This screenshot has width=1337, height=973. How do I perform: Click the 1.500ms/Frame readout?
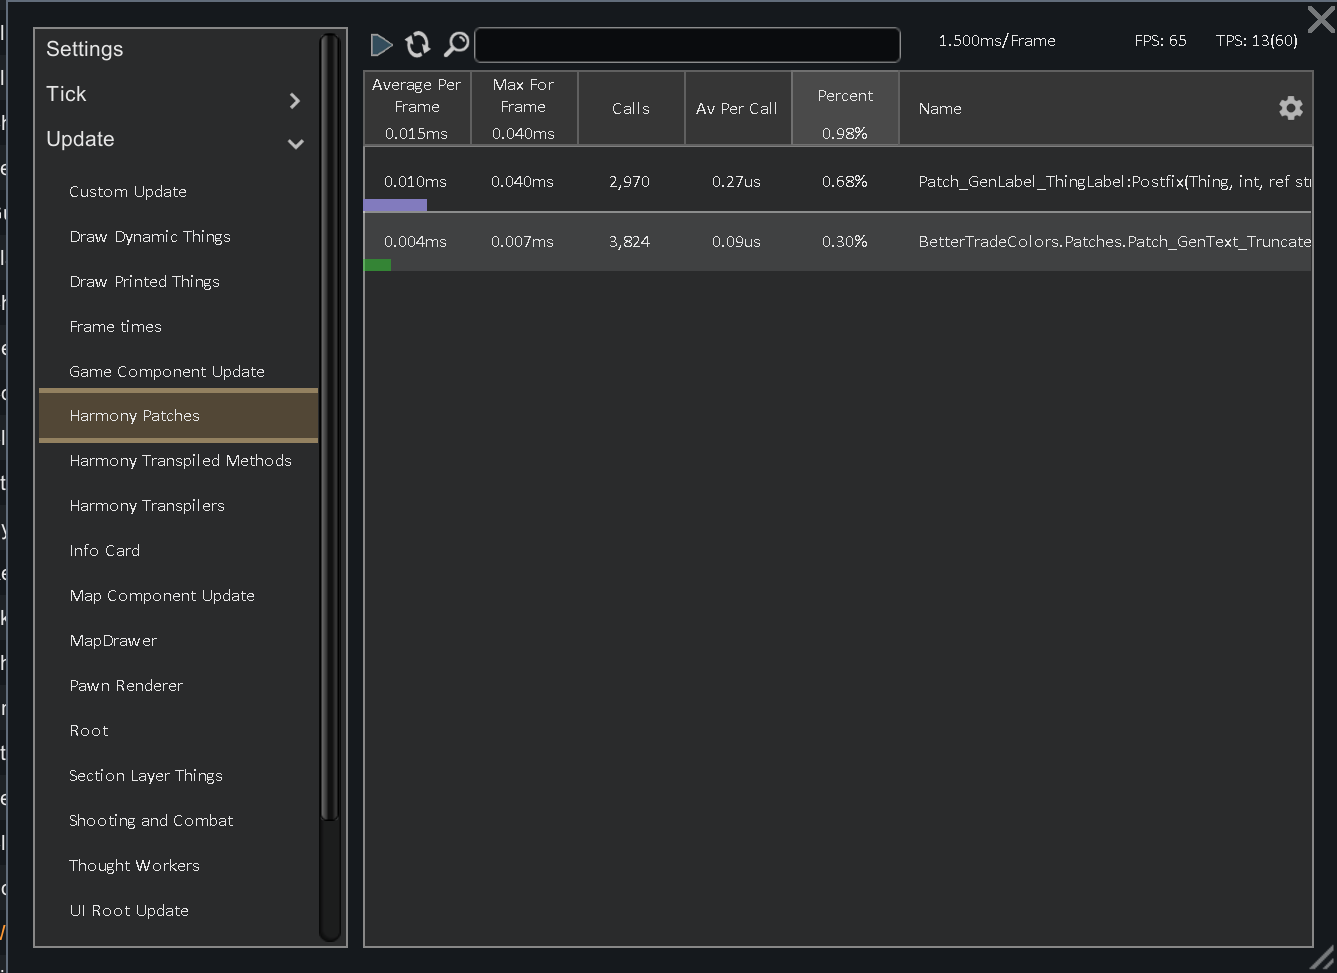tap(997, 41)
